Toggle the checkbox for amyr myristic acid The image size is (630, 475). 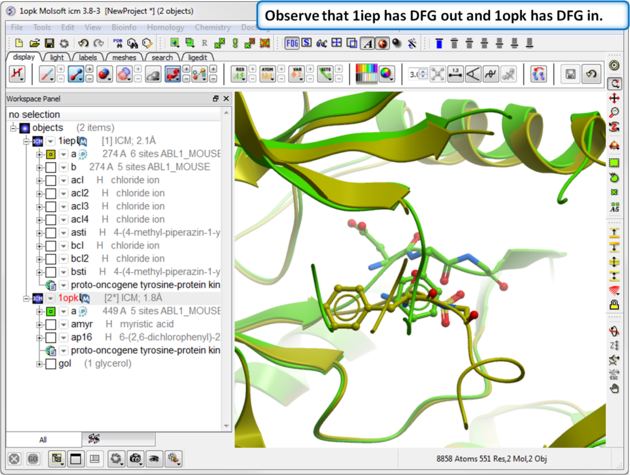click(50, 324)
